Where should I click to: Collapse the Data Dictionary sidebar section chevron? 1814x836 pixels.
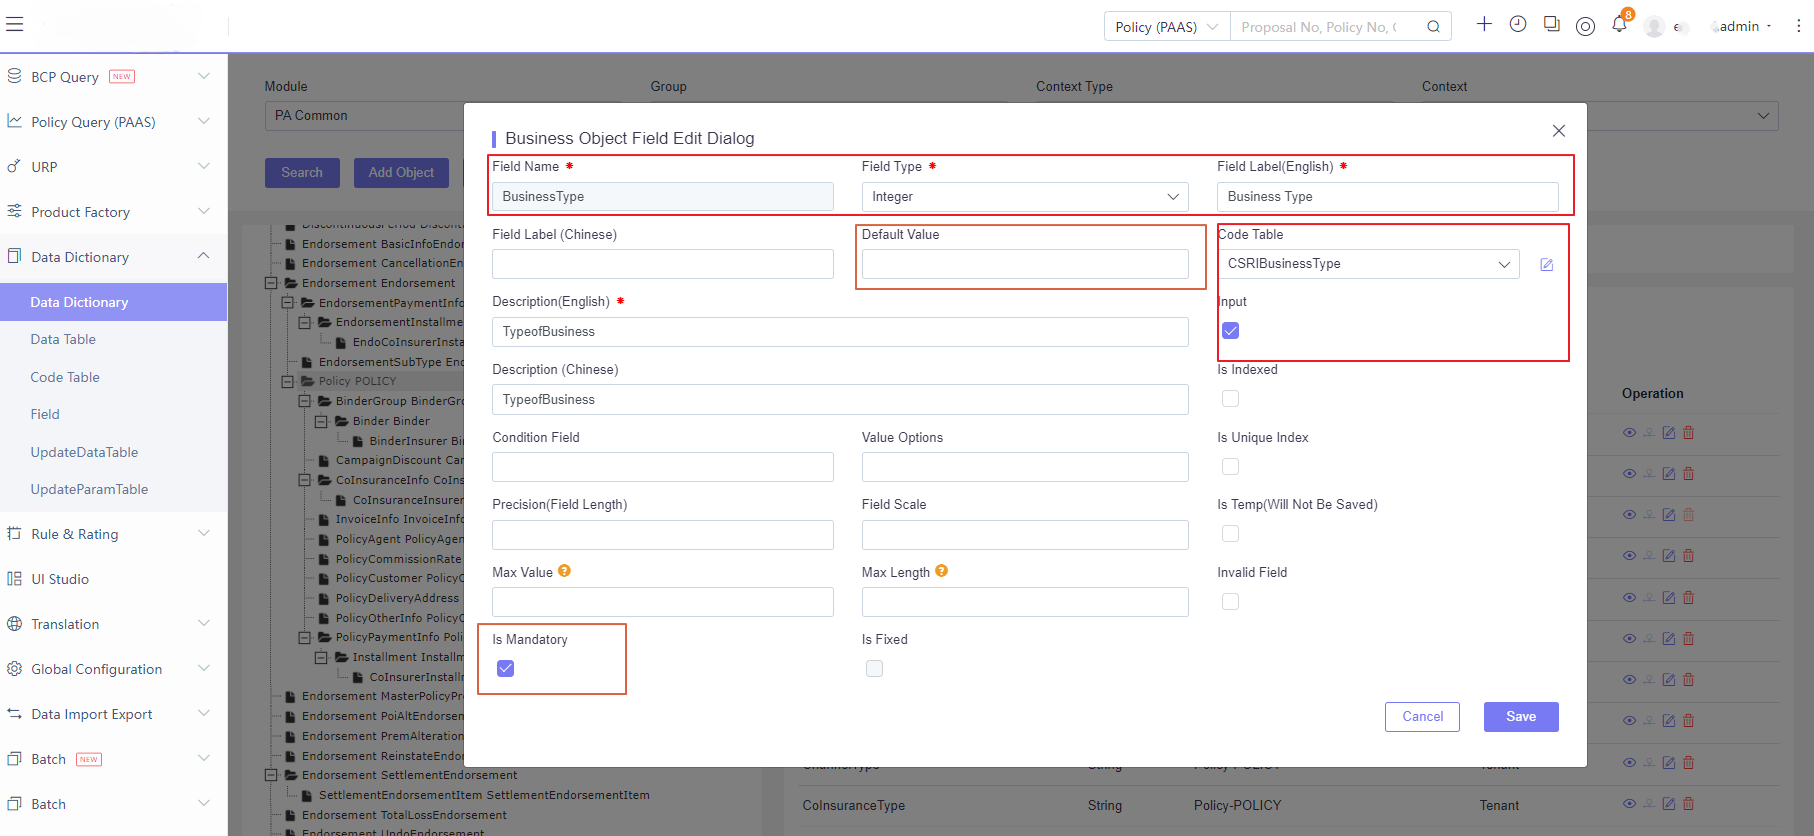203,256
